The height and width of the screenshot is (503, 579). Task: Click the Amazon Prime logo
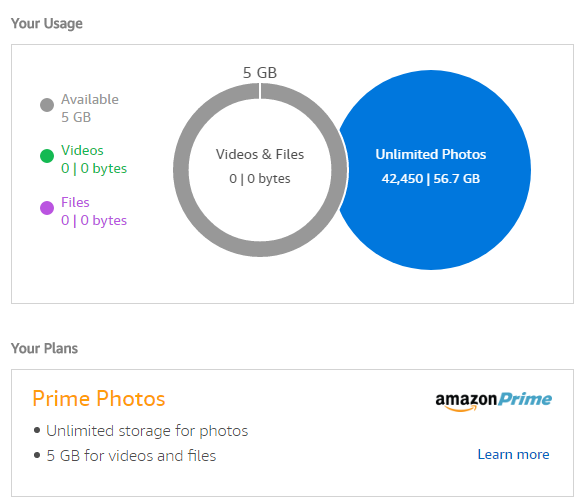pyautogui.click(x=493, y=401)
